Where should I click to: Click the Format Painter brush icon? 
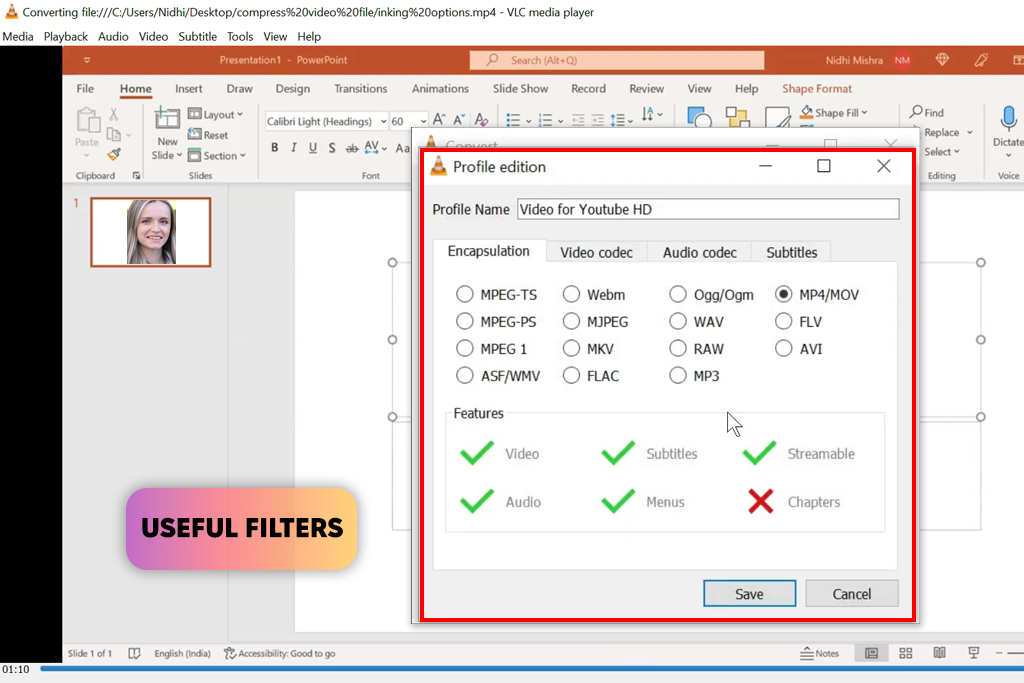(114, 155)
